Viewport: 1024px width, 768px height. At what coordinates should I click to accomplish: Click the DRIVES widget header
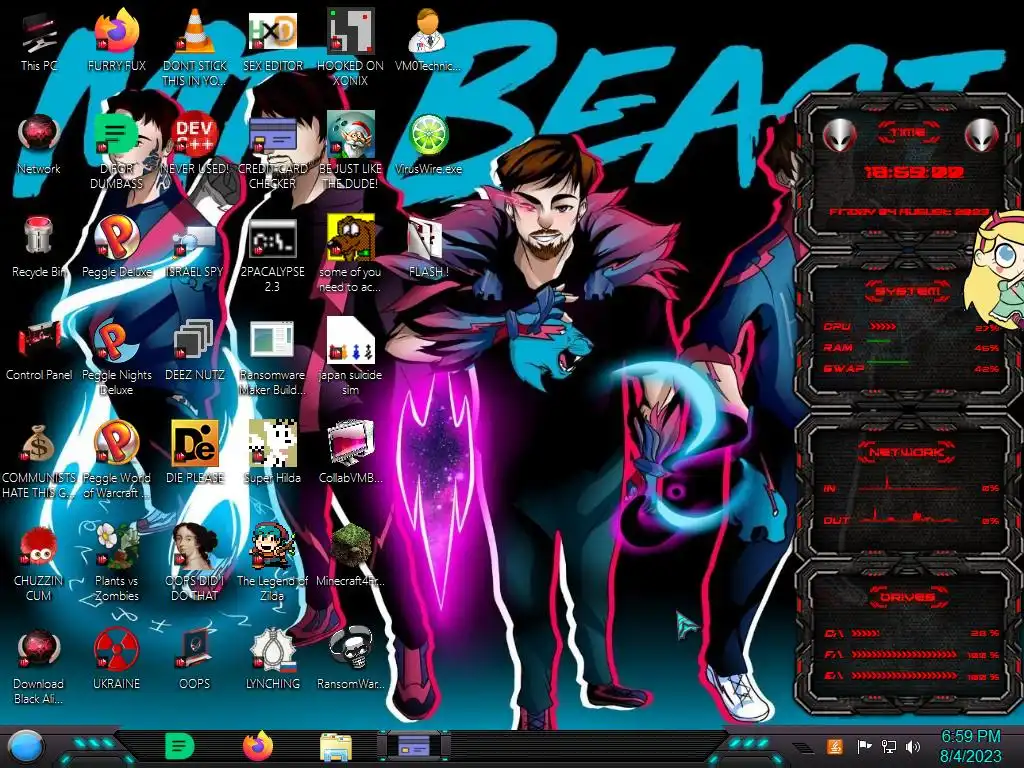(908, 597)
